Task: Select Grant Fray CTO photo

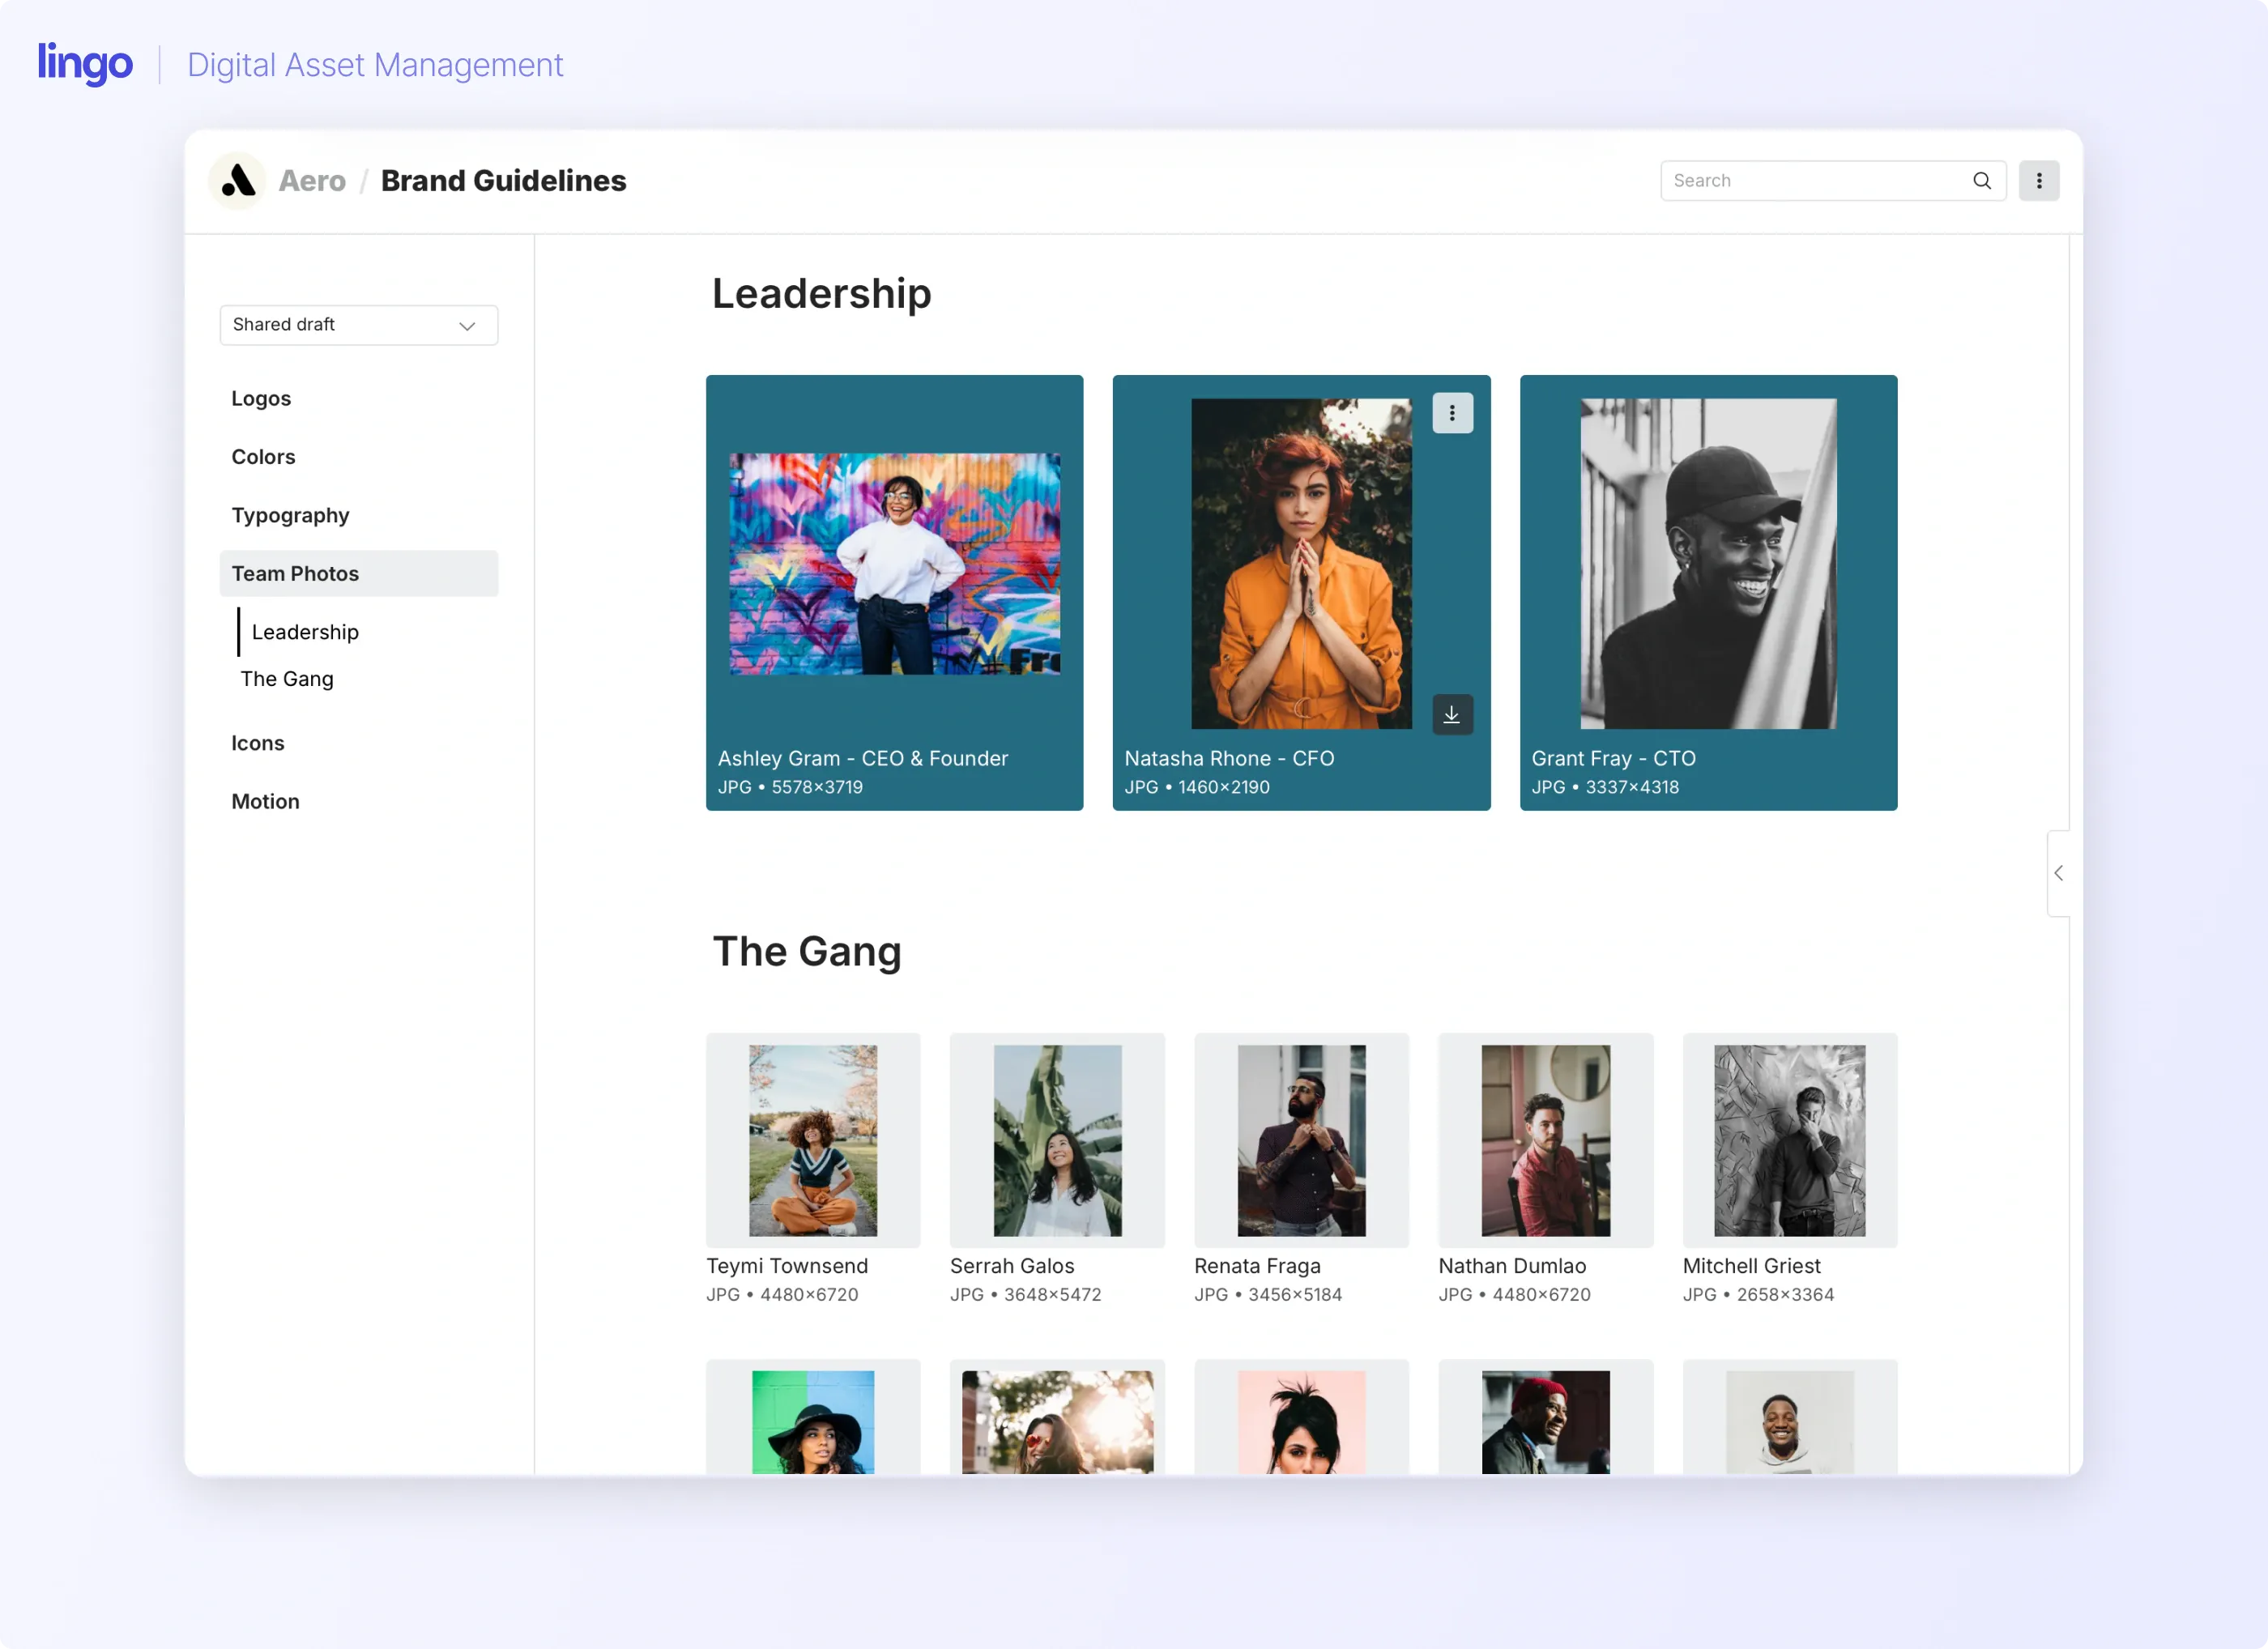Action: pyautogui.click(x=1707, y=564)
